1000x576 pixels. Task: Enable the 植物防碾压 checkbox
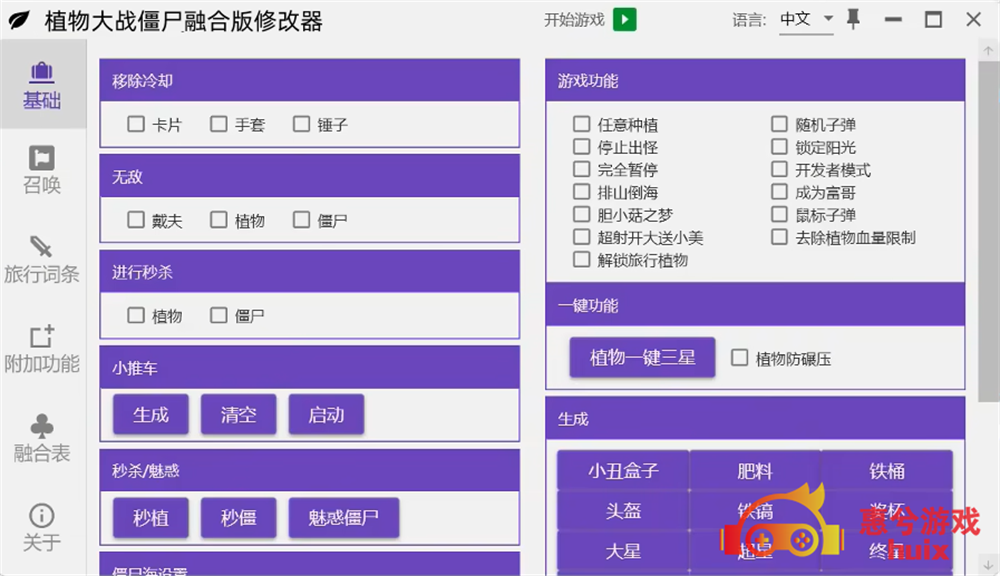coord(740,358)
